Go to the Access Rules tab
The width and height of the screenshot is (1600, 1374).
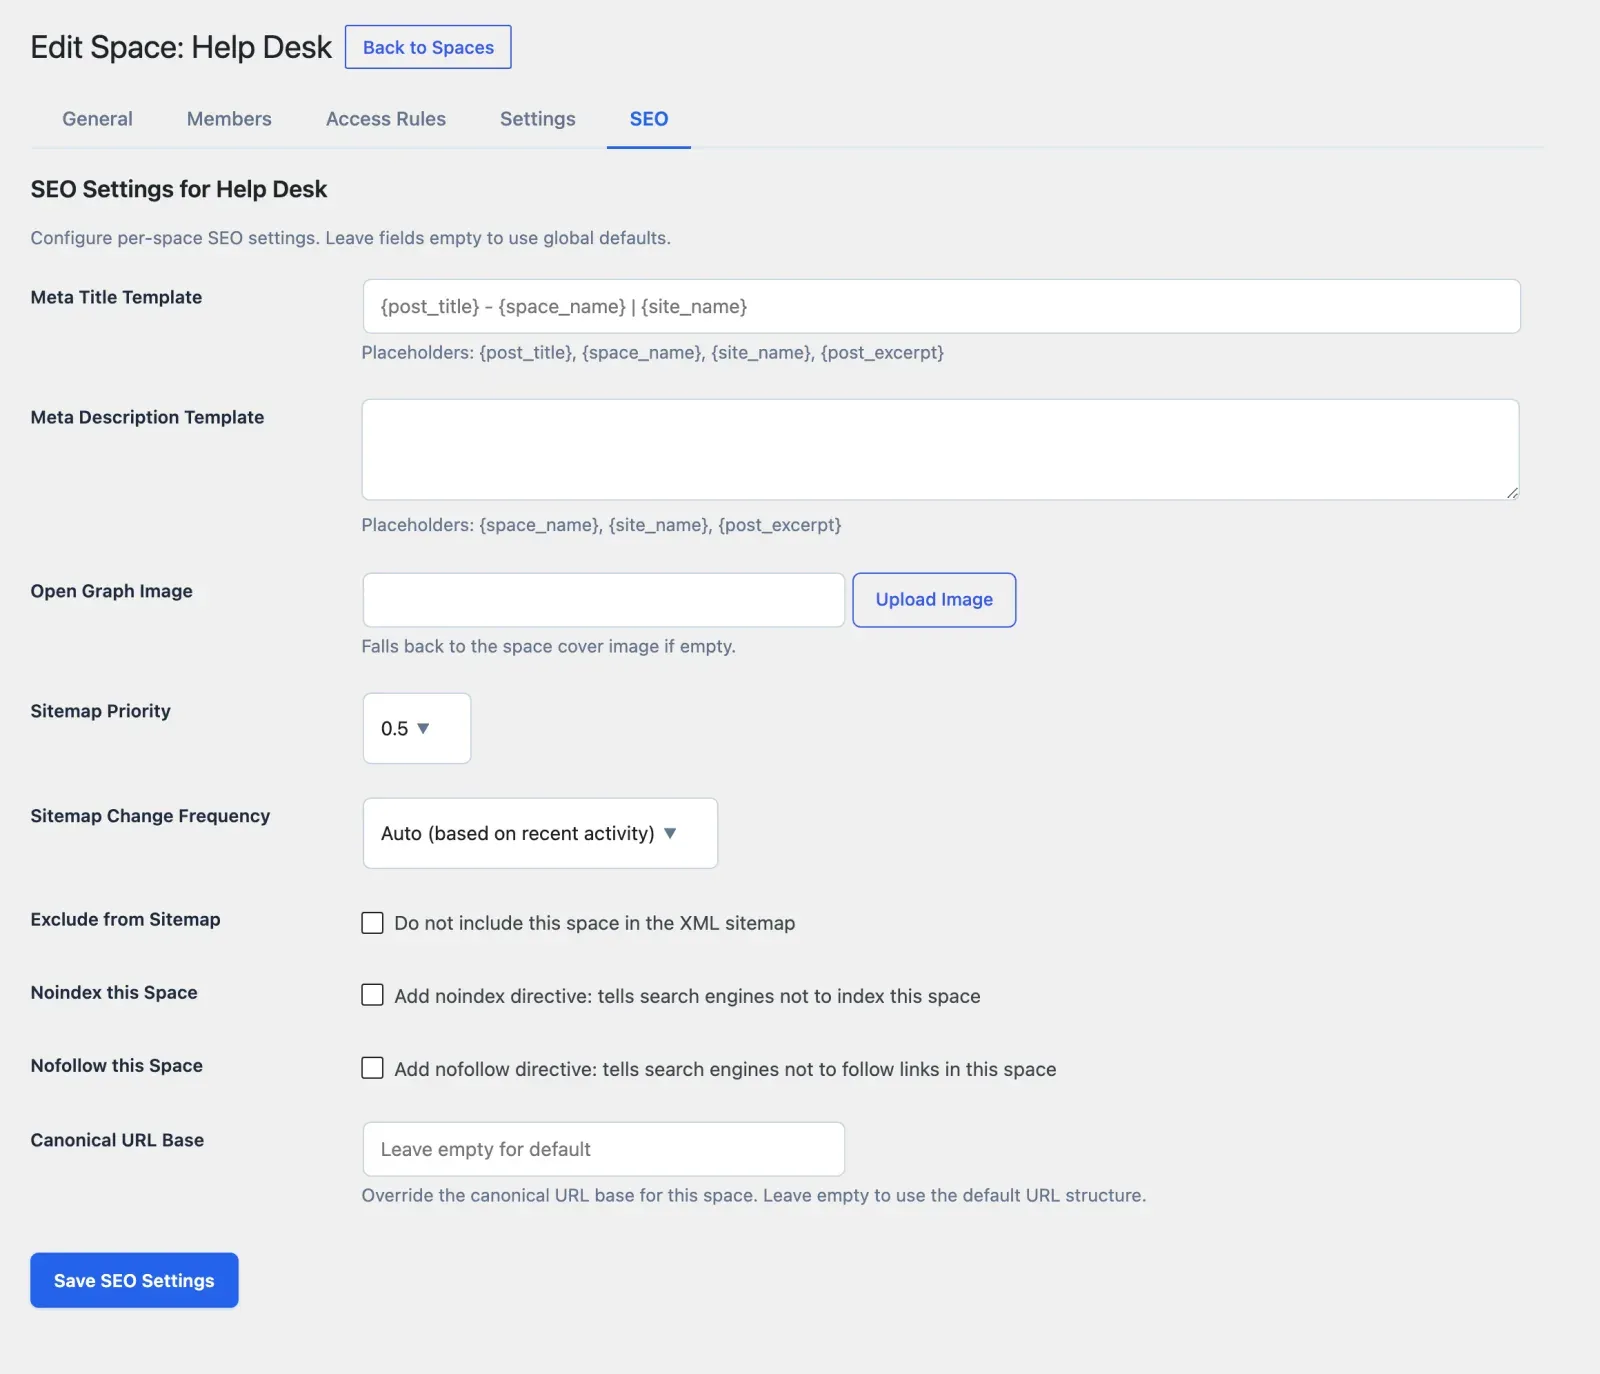click(386, 119)
